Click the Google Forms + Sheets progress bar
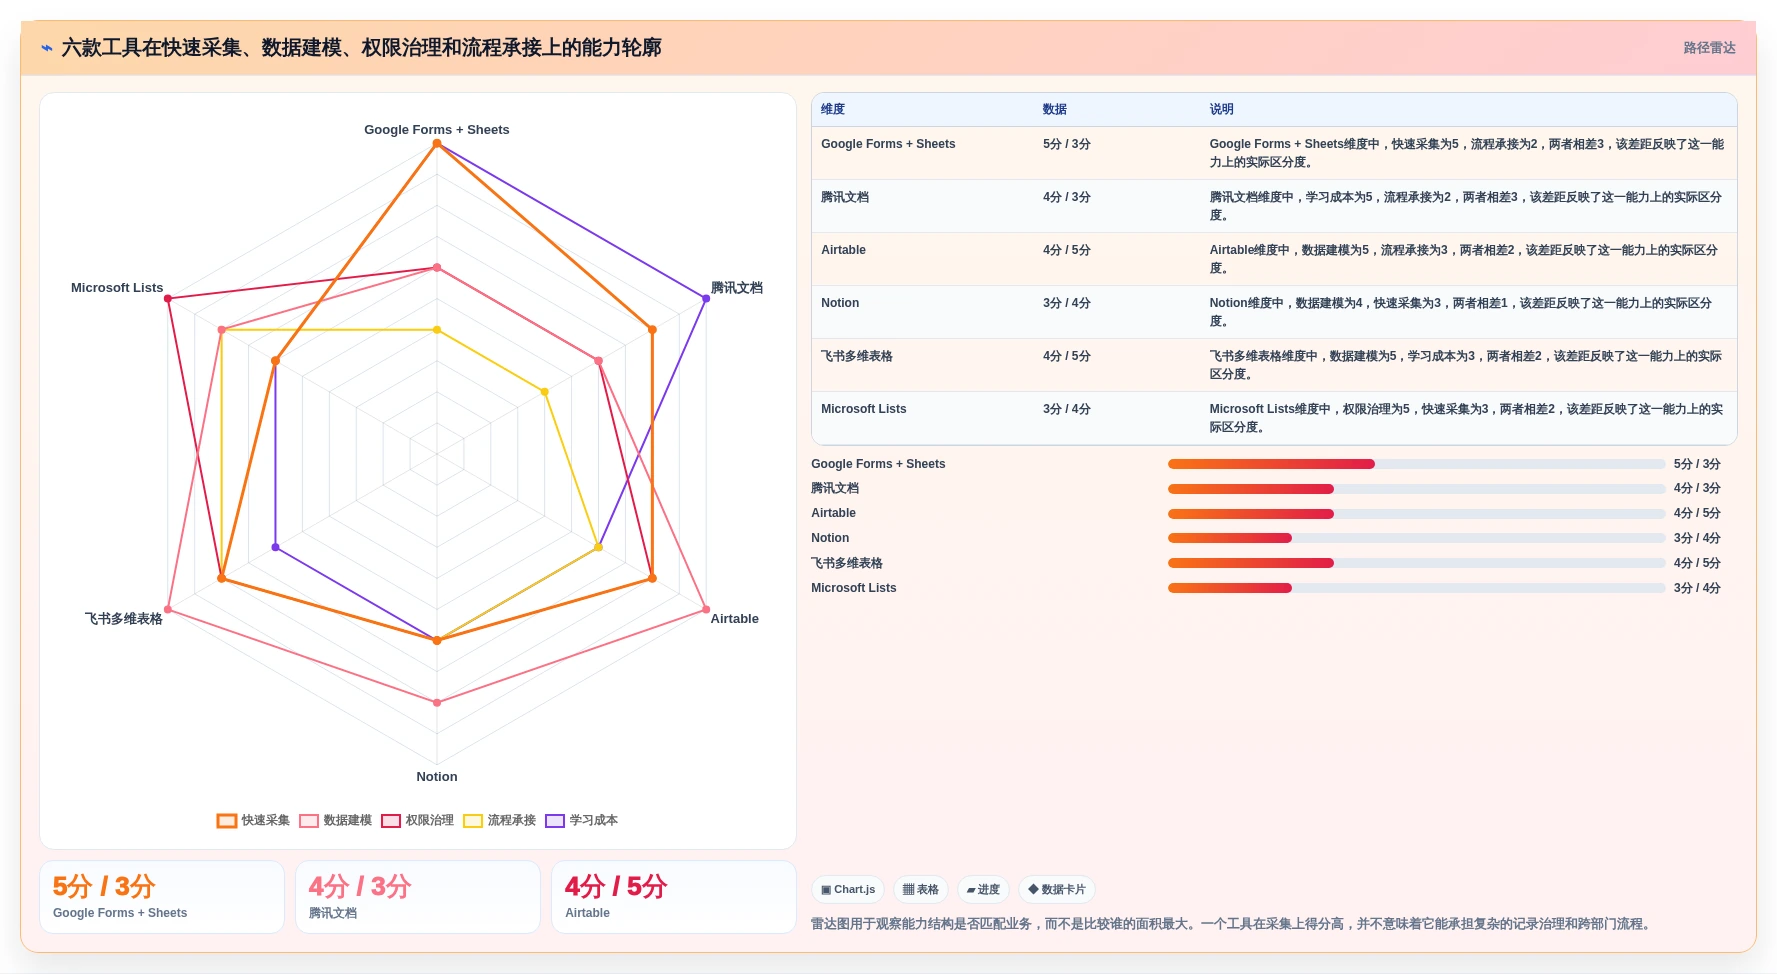1777x974 pixels. click(1417, 464)
